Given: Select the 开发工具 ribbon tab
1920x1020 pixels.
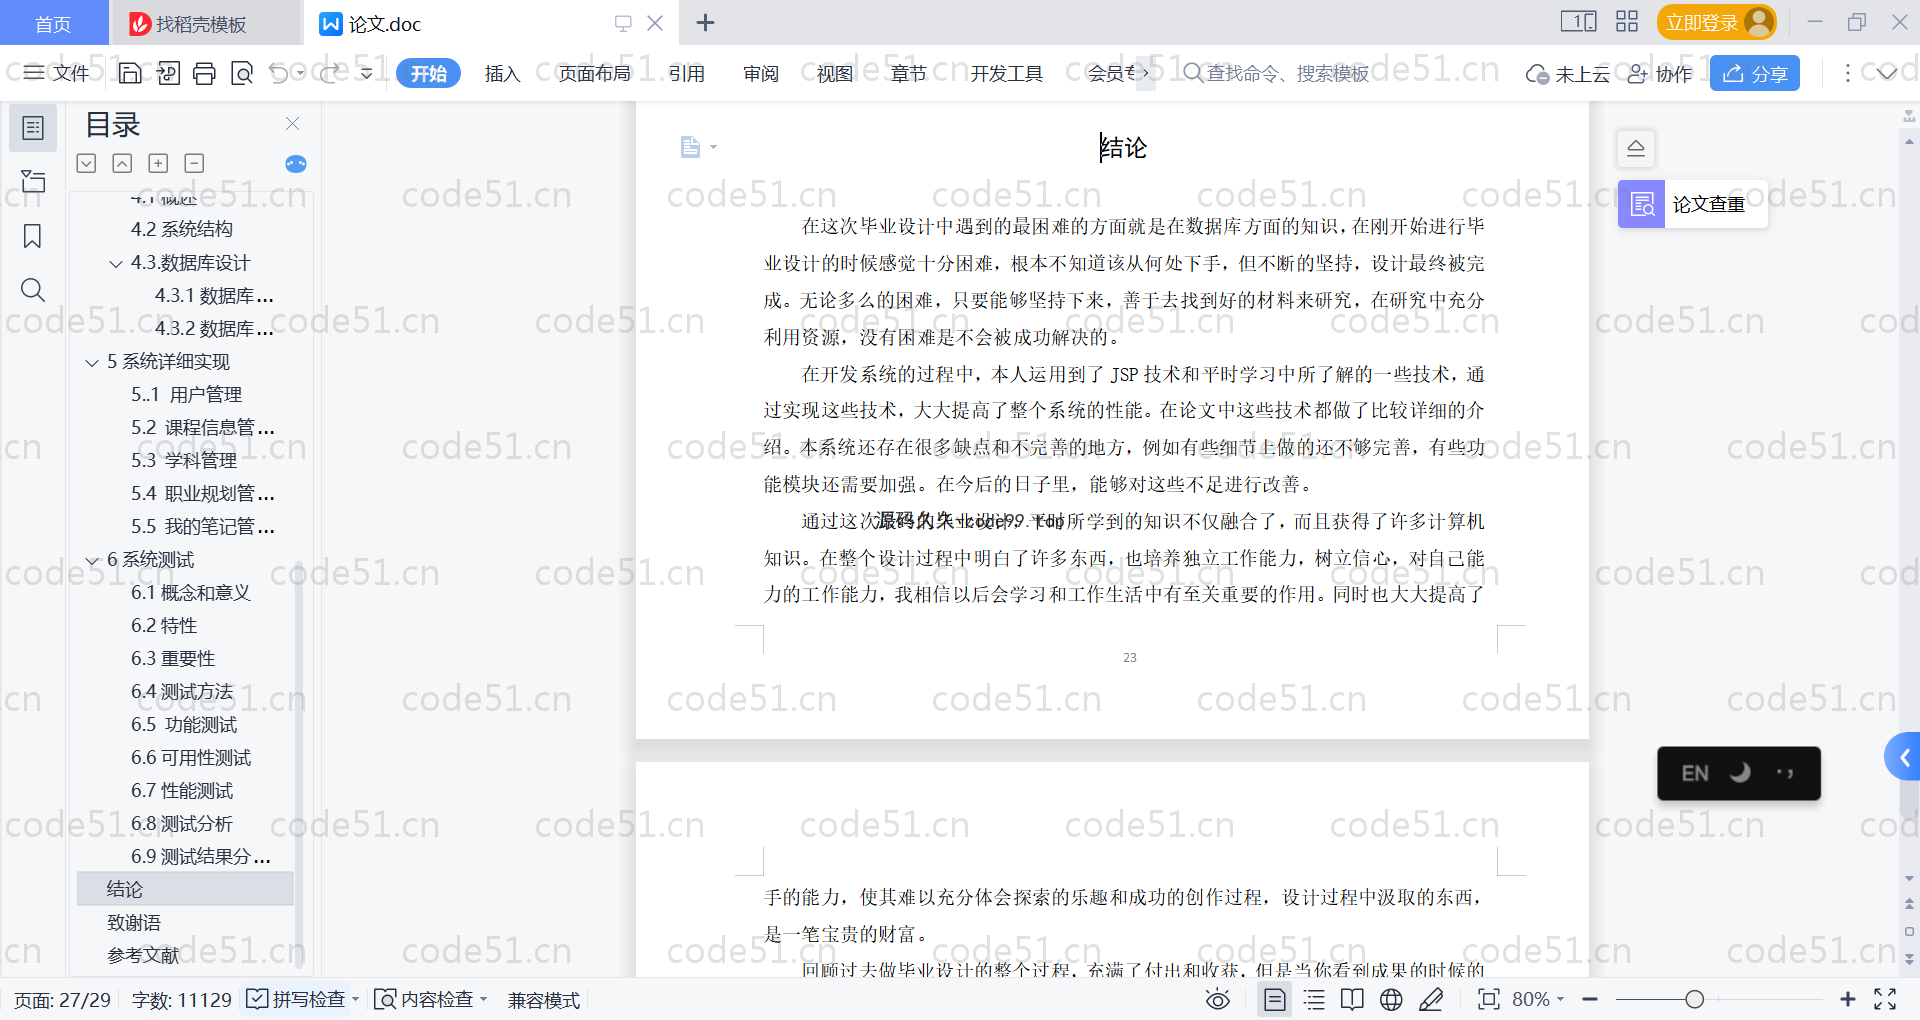Looking at the screenshot, I should (x=1006, y=73).
